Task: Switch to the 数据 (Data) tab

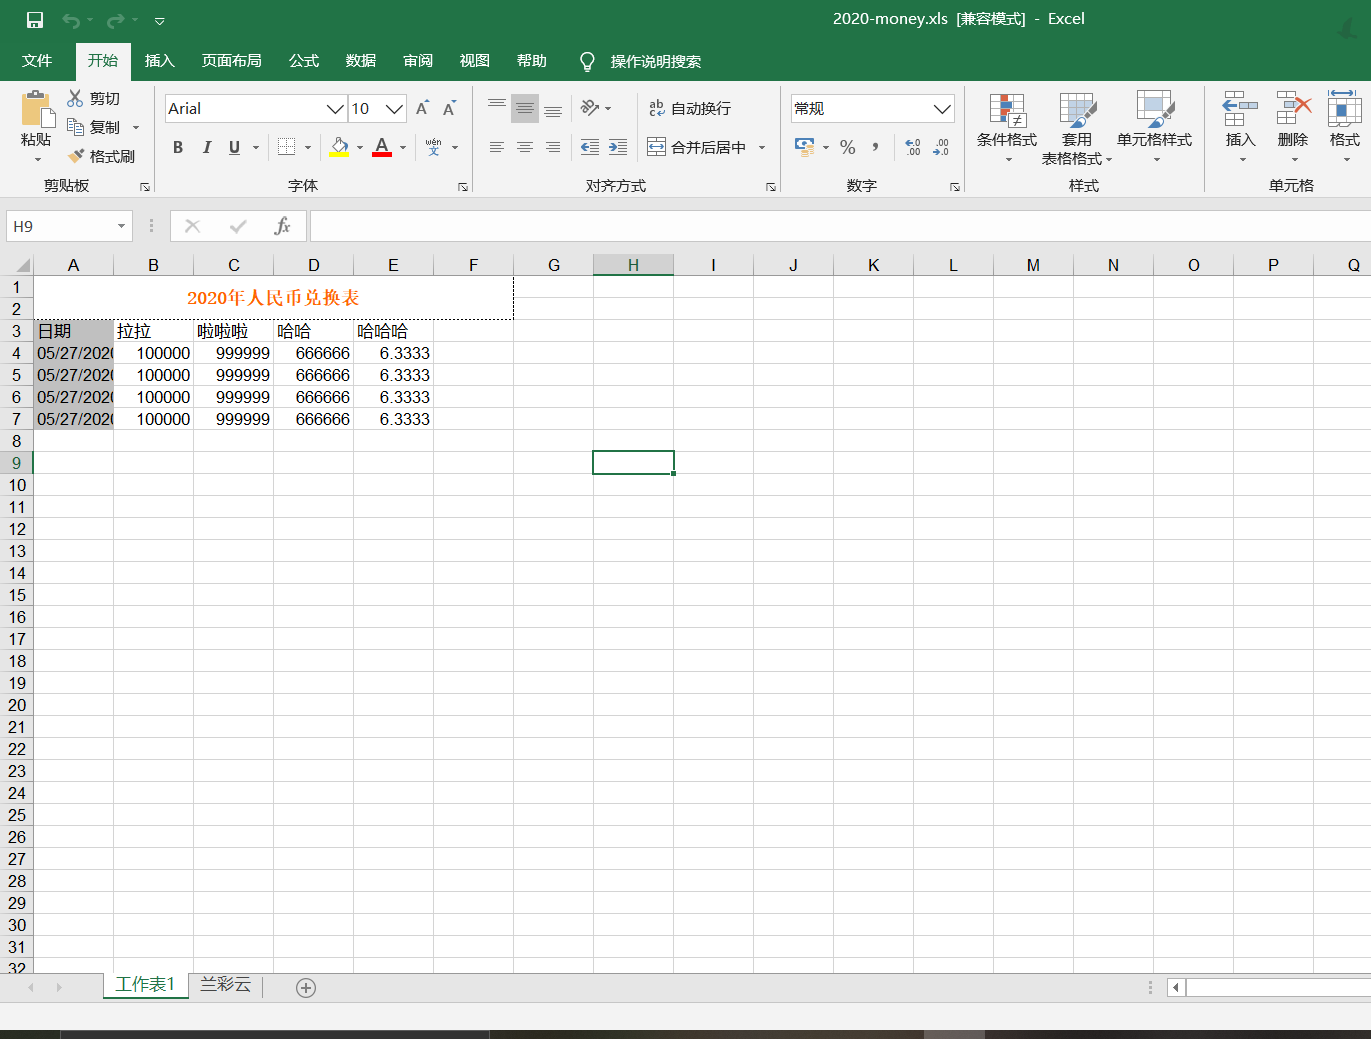Action: point(361,61)
